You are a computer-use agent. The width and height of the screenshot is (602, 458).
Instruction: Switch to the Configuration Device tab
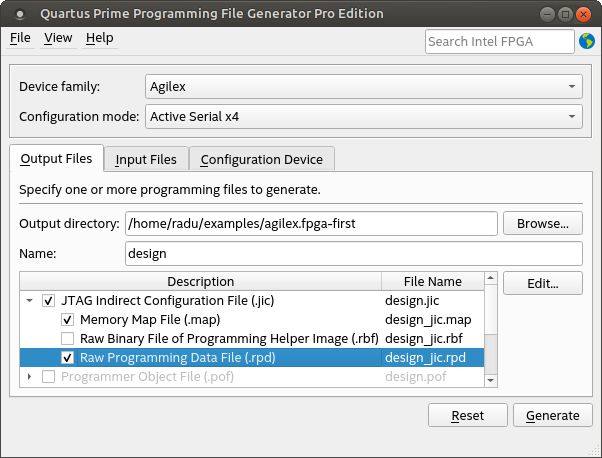(x=262, y=159)
